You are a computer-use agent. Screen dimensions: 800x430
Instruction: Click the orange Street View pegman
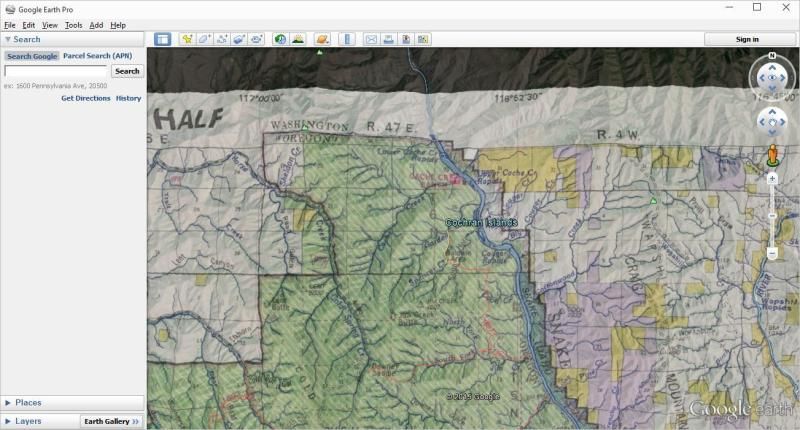[772, 156]
